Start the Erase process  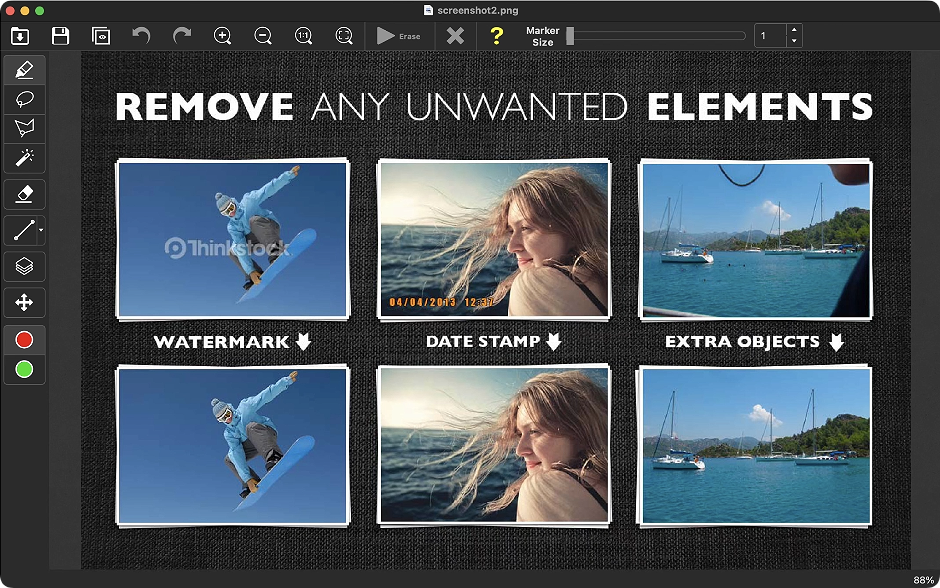(398, 36)
